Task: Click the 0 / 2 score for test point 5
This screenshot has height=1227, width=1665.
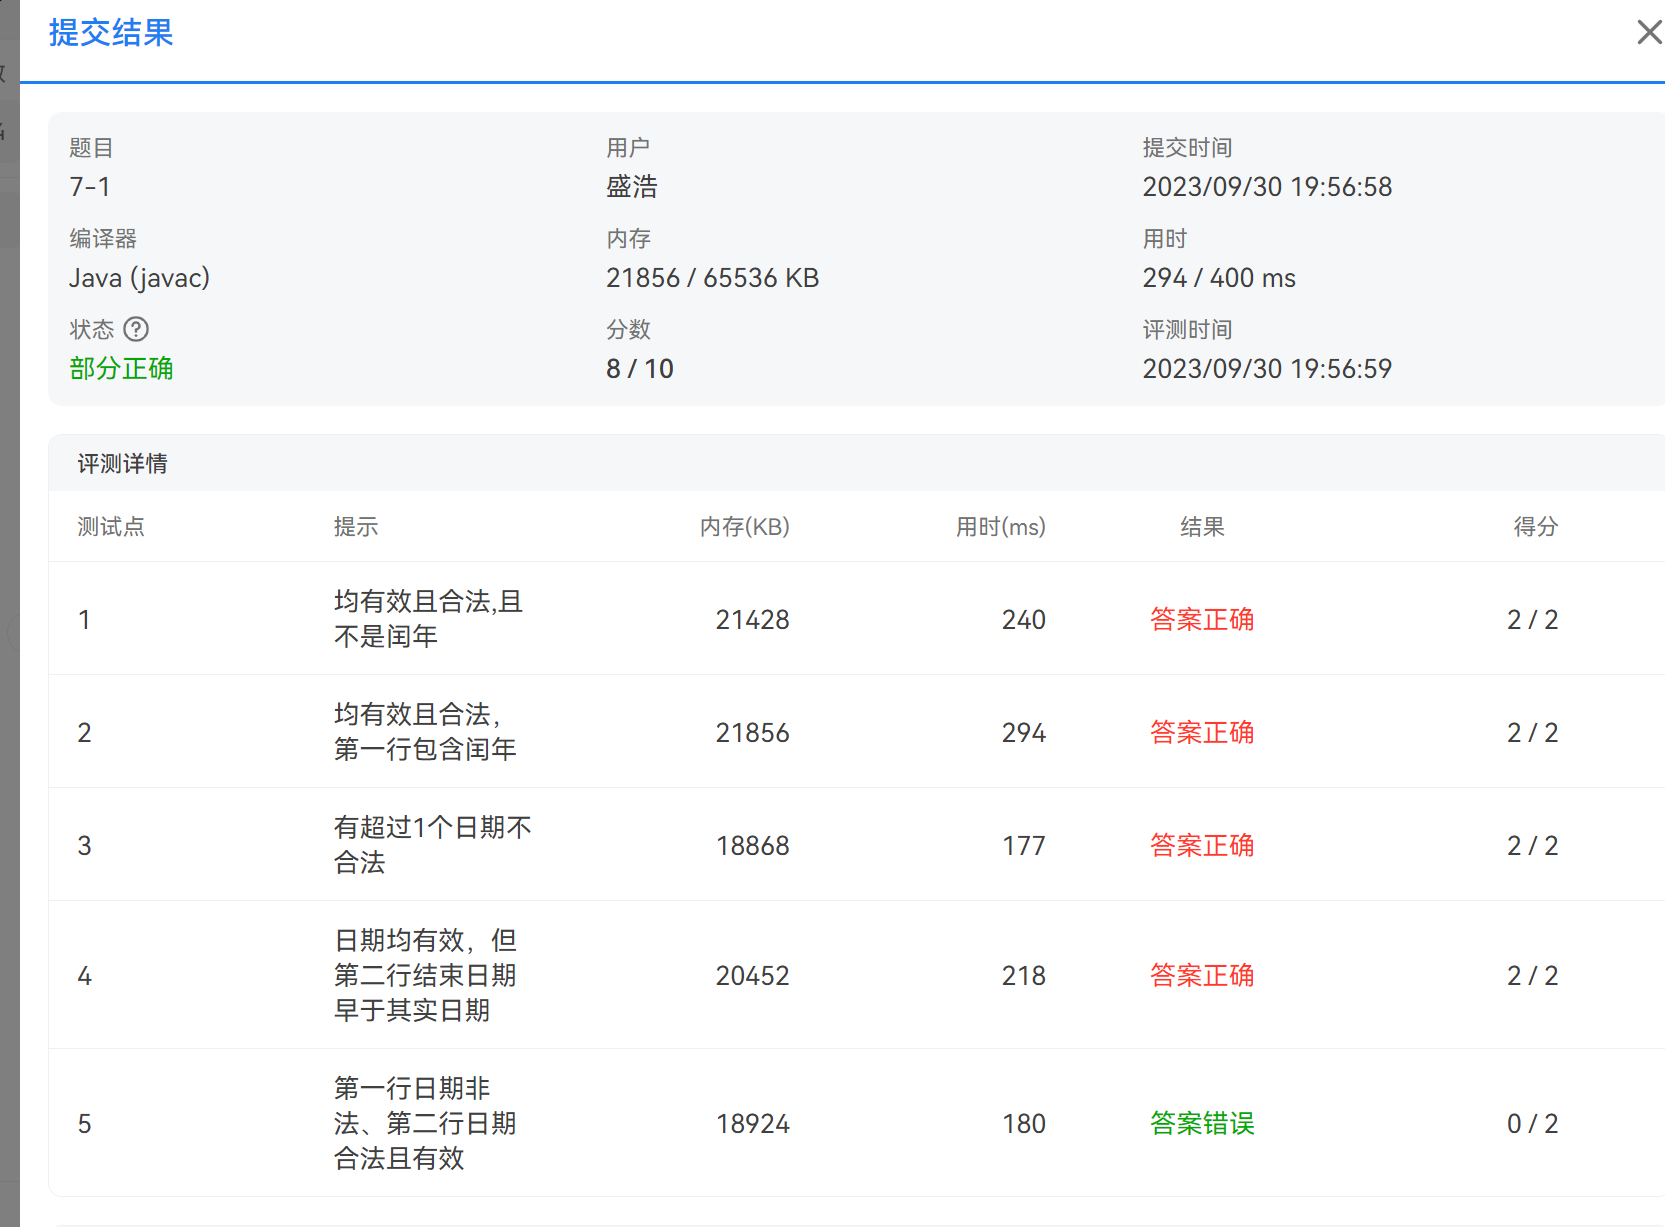Action: point(1532,1124)
